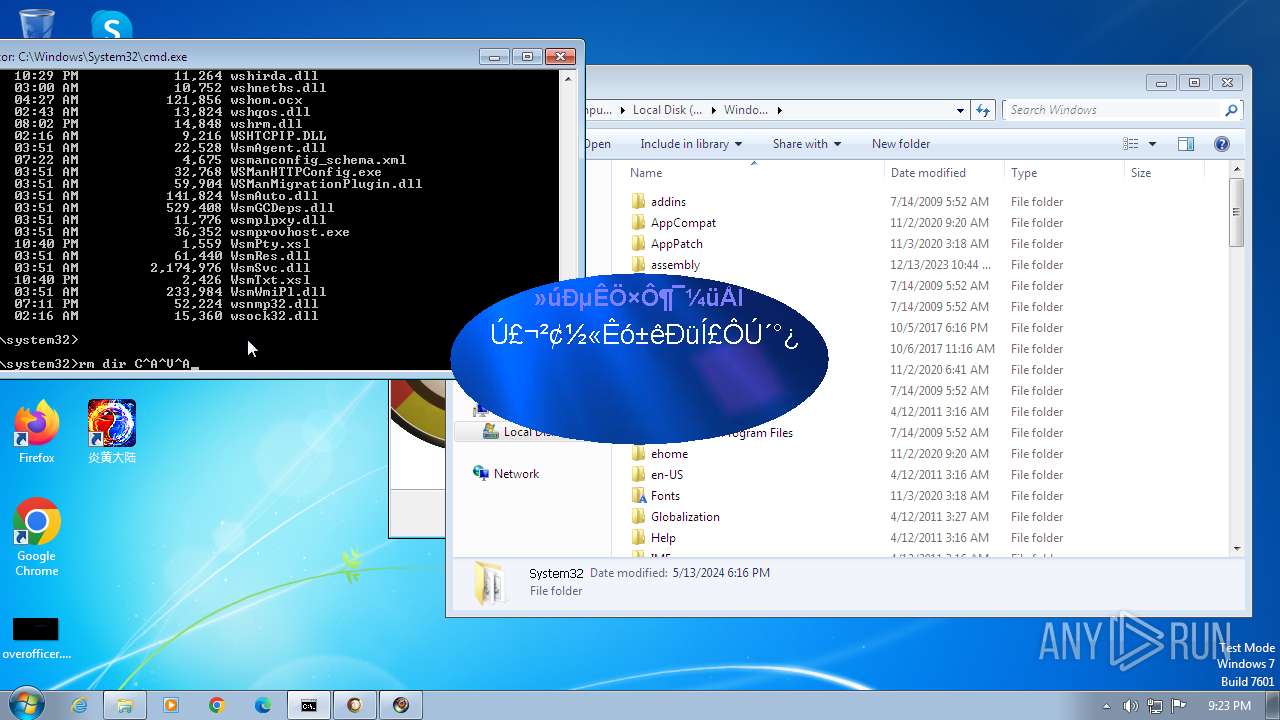Select the AppCompat folder
Viewport: 1280px width, 720px height.
[683, 223]
